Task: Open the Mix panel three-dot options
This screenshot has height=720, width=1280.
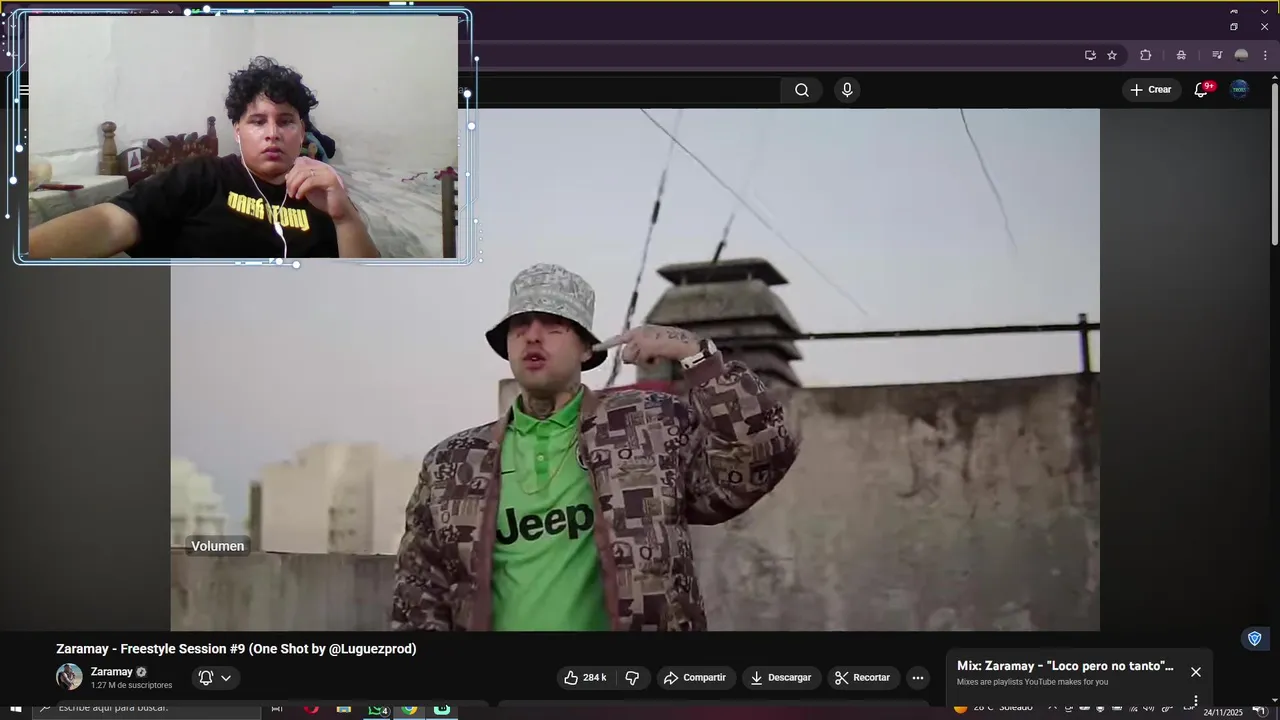Action: (1196, 701)
